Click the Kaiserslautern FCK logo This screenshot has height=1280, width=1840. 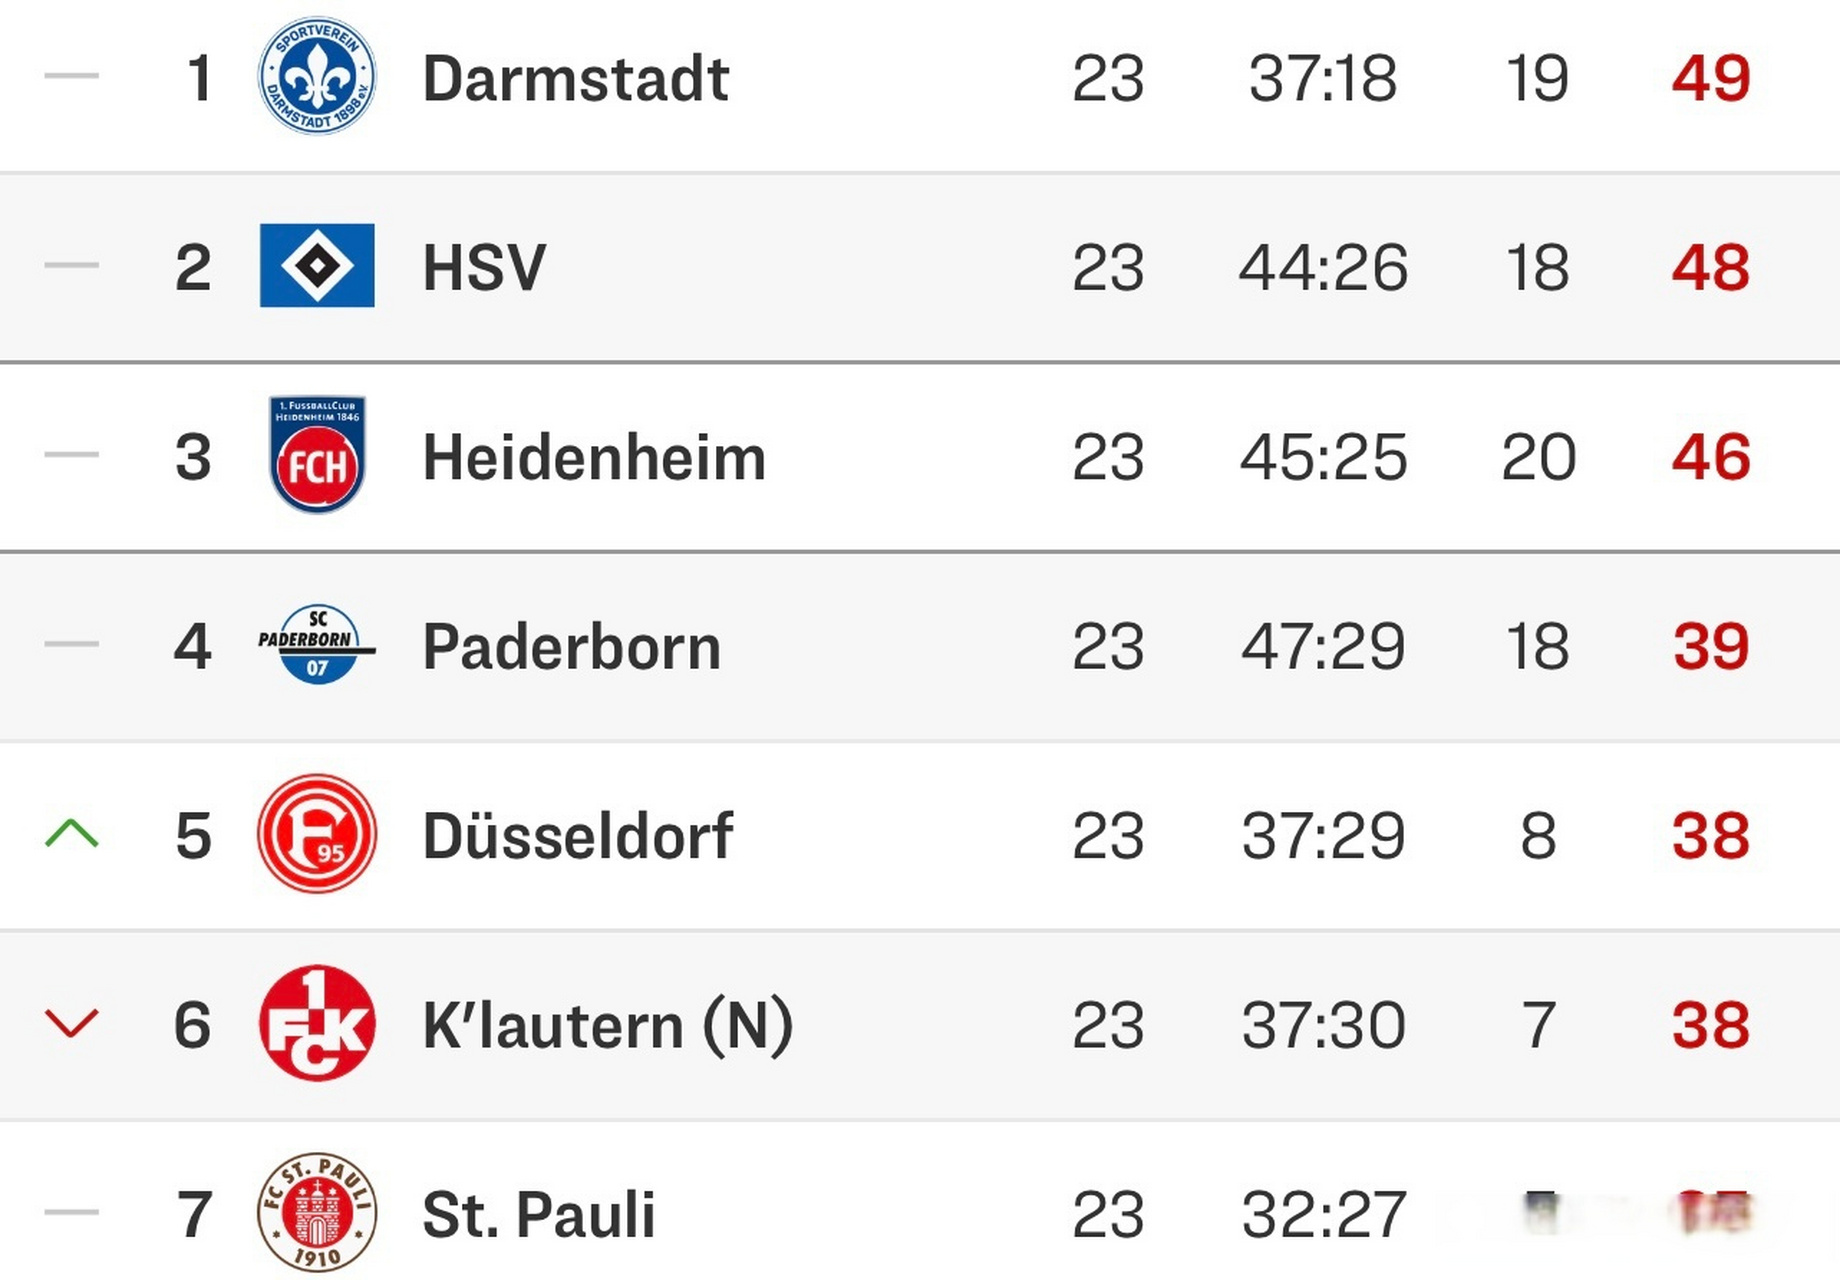[x=317, y=1024]
